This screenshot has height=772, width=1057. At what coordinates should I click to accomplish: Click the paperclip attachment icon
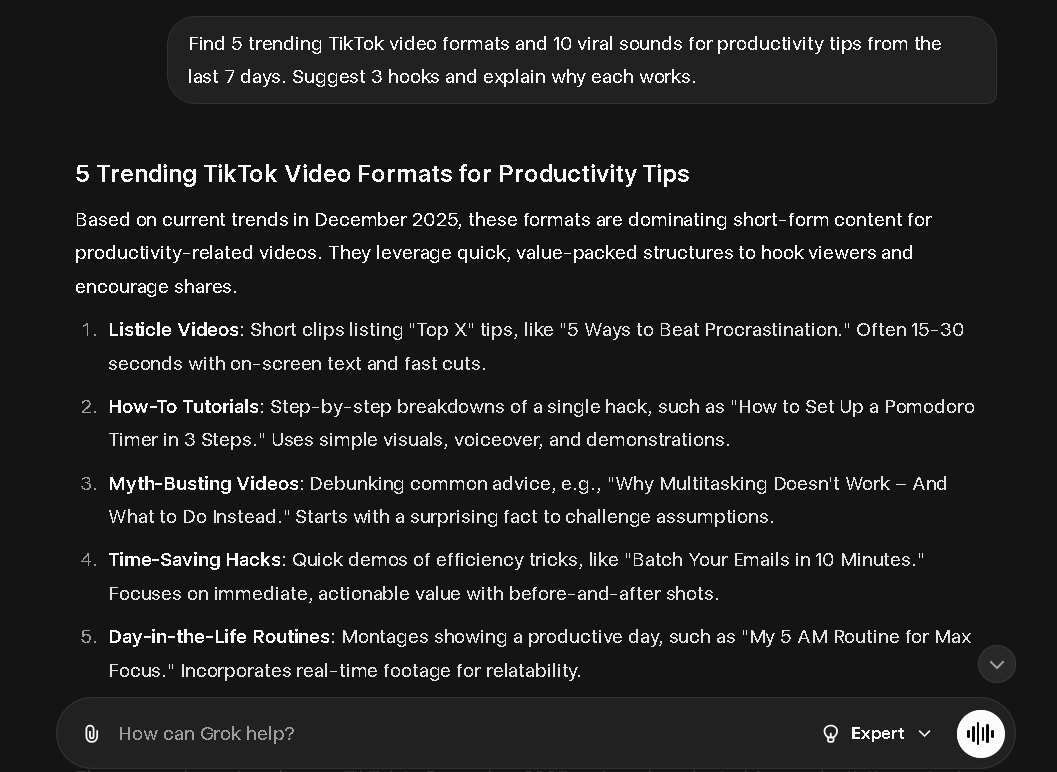[x=92, y=733]
